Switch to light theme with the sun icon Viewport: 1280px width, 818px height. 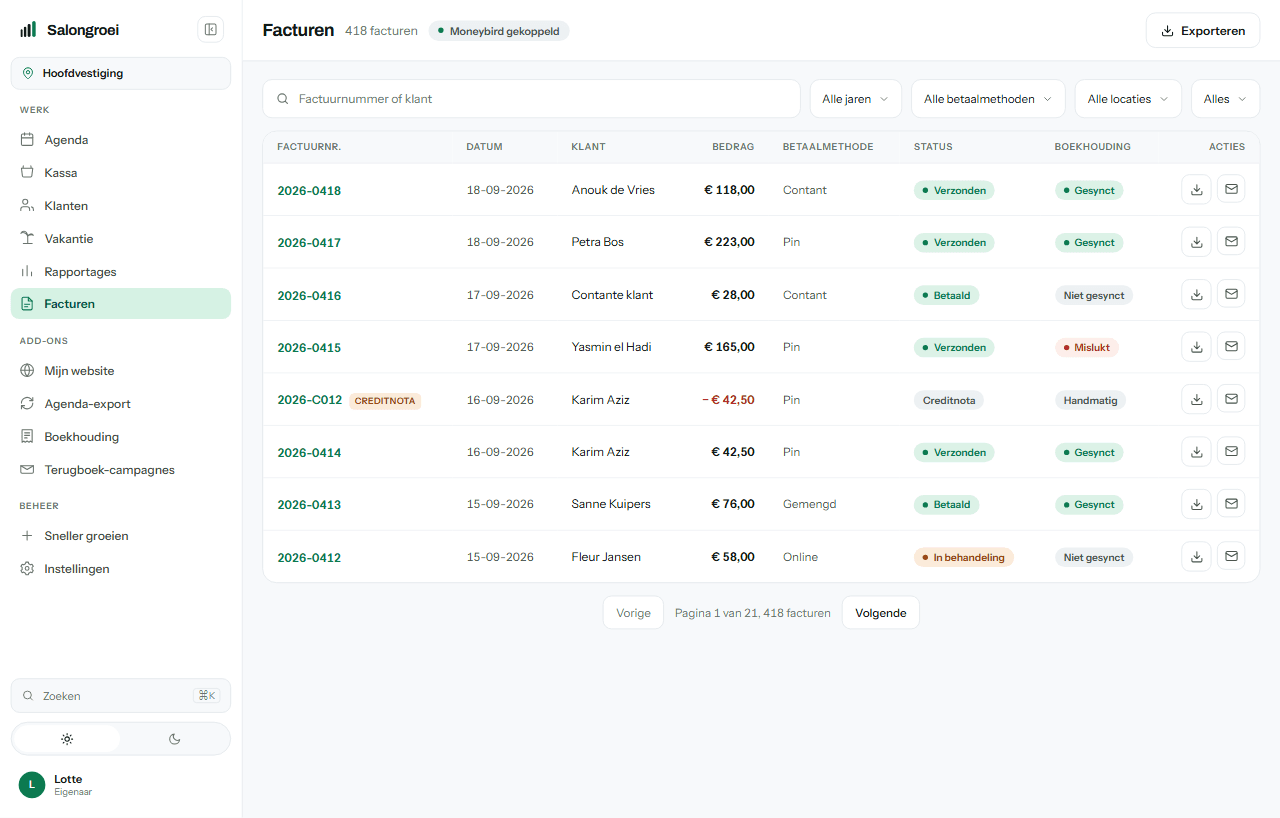click(67, 739)
